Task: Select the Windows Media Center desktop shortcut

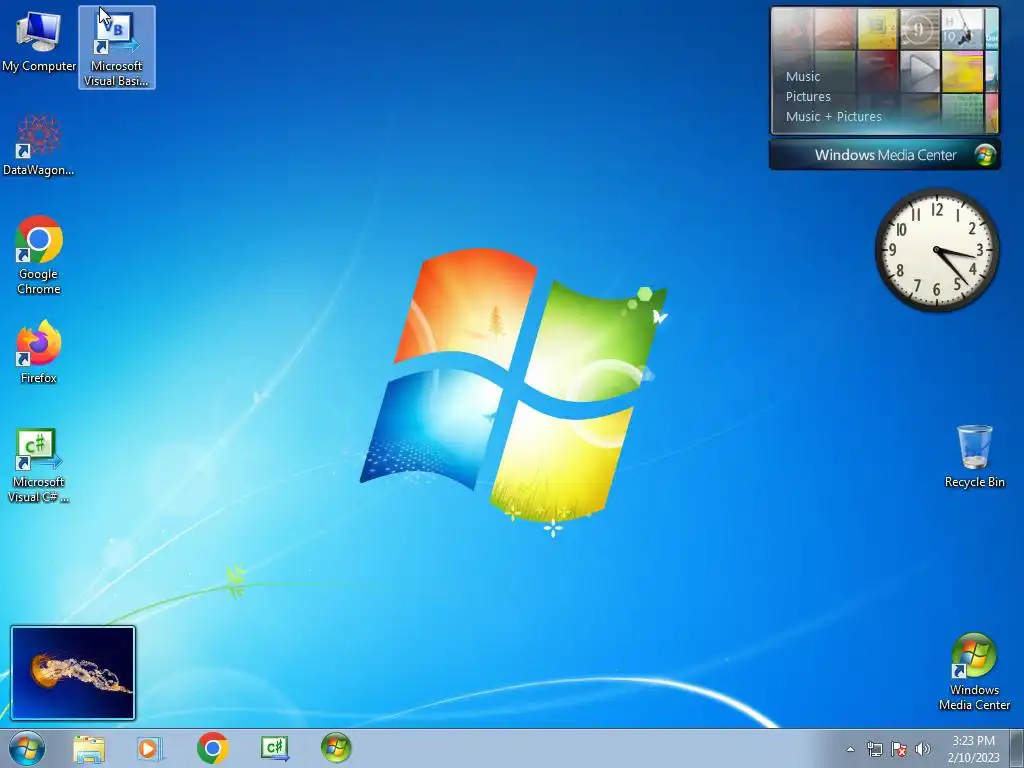Action: point(974,672)
